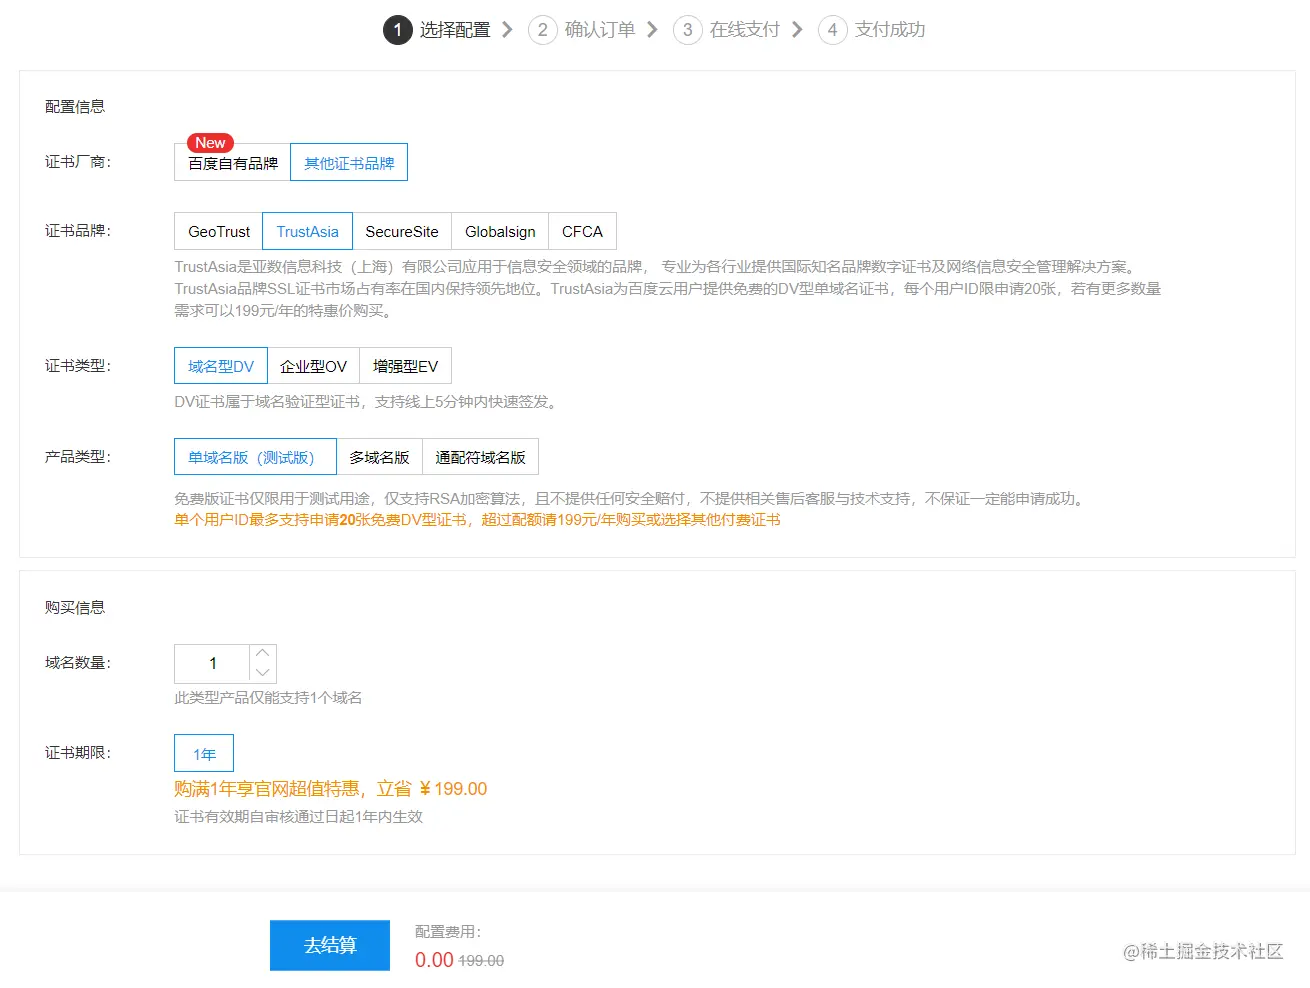The width and height of the screenshot is (1310, 988).
Task: Click the 配置费用 label
Action: pyautogui.click(x=448, y=932)
